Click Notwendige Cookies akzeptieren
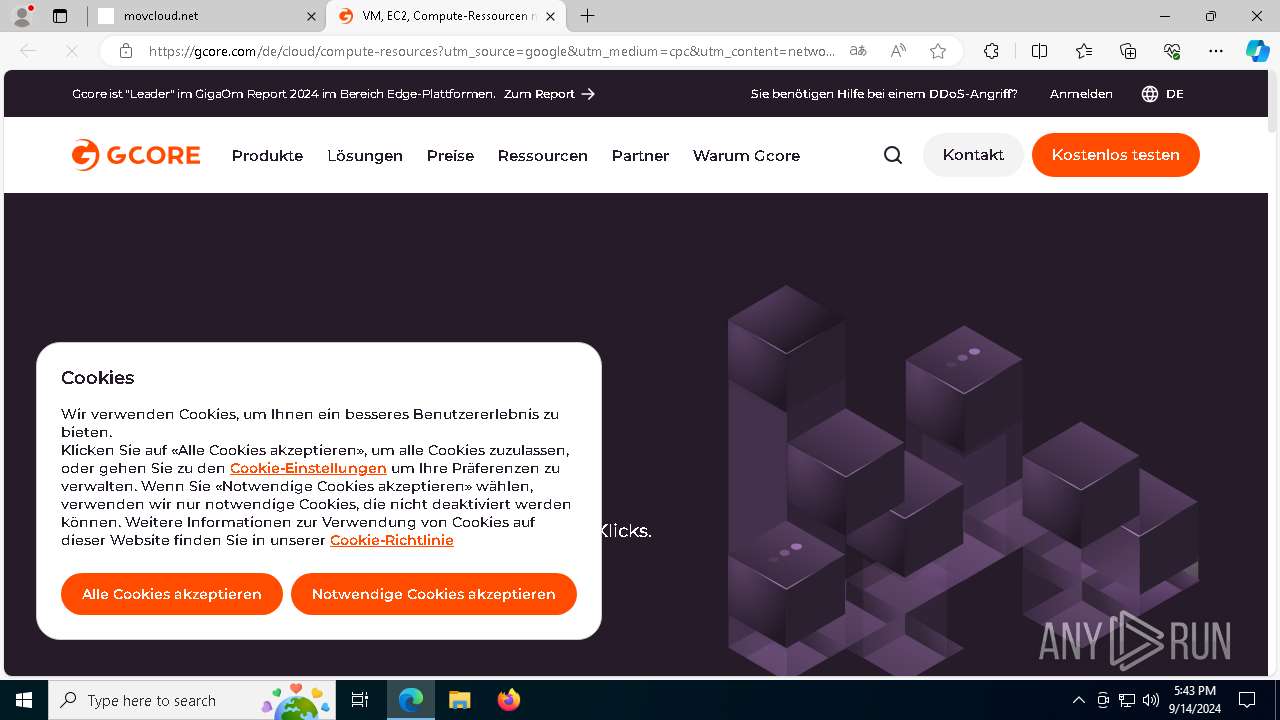This screenshot has width=1280, height=720. click(x=433, y=594)
